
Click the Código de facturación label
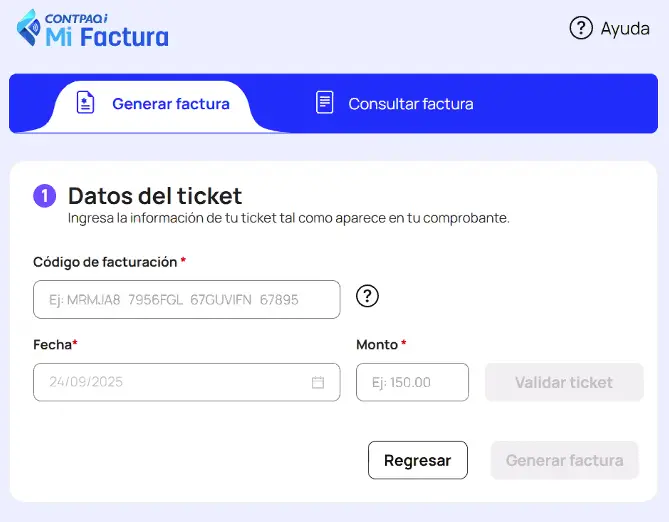[x=105, y=262]
